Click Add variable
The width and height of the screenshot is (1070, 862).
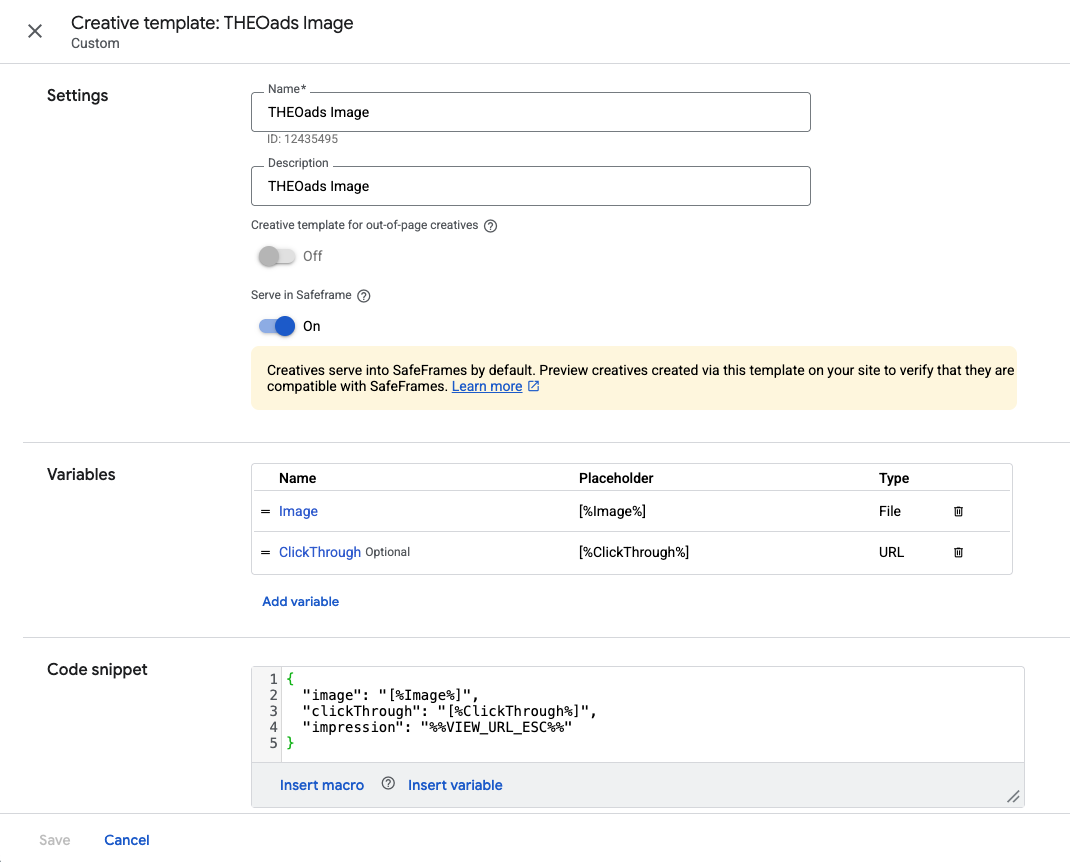(x=300, y=601)
